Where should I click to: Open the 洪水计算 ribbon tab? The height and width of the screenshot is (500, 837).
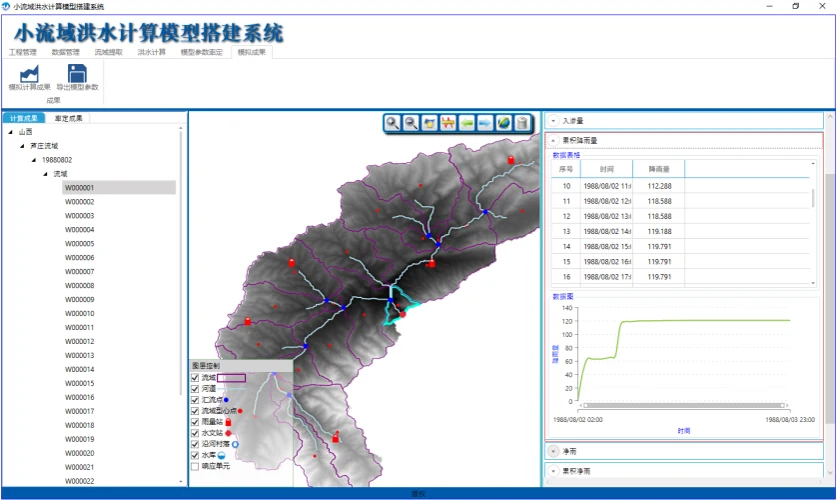[152, 52]
